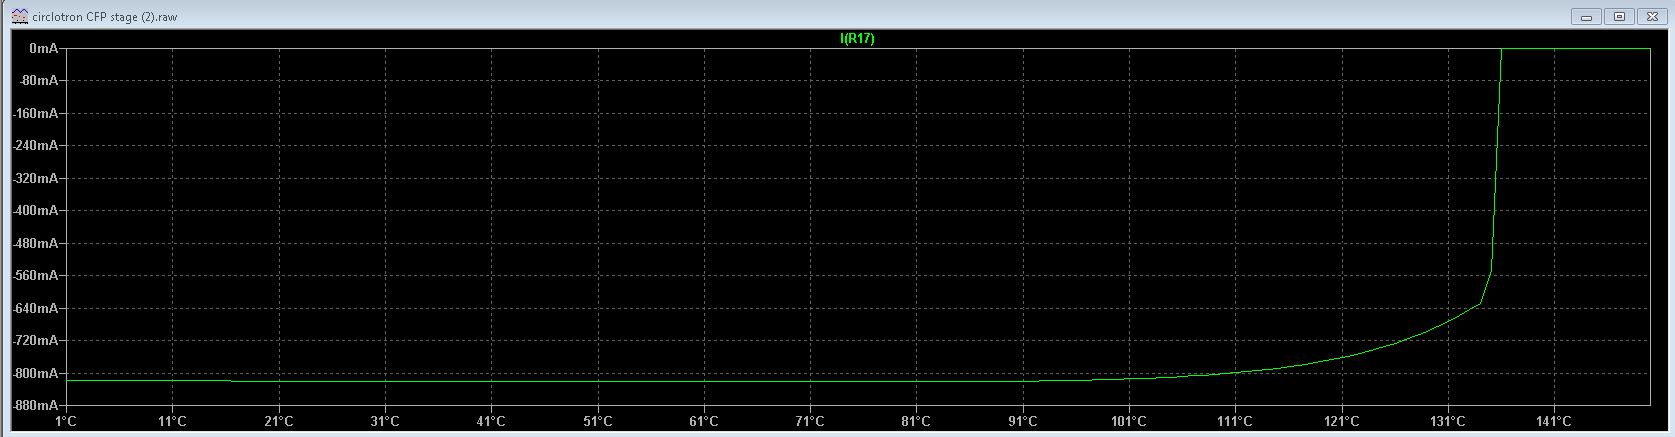Click the 11°C horizontal axis label

[x=173, y=421]
